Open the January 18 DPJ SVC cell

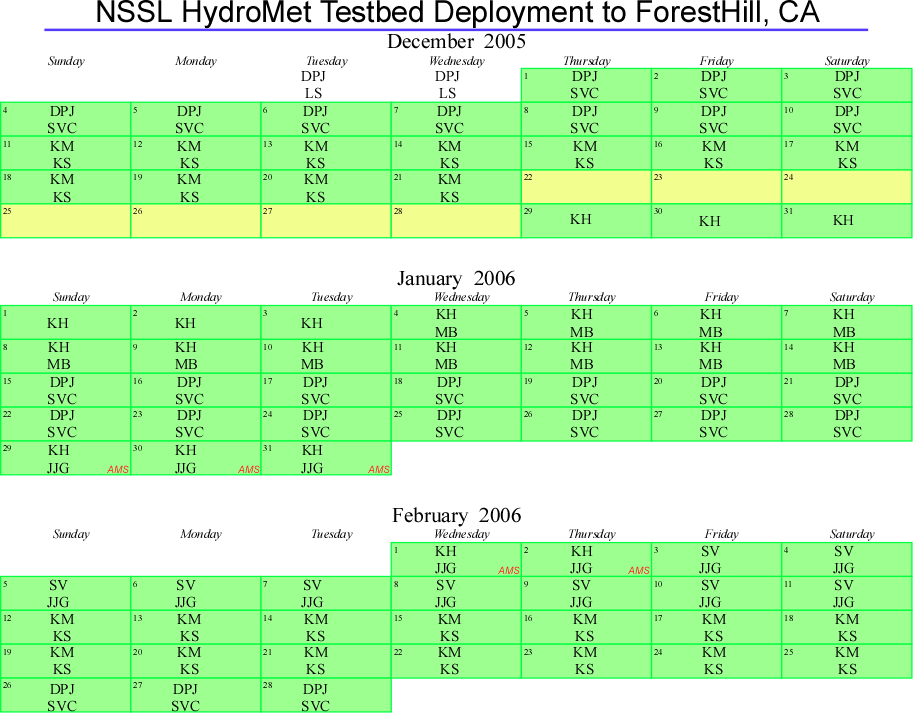[456, 391]
